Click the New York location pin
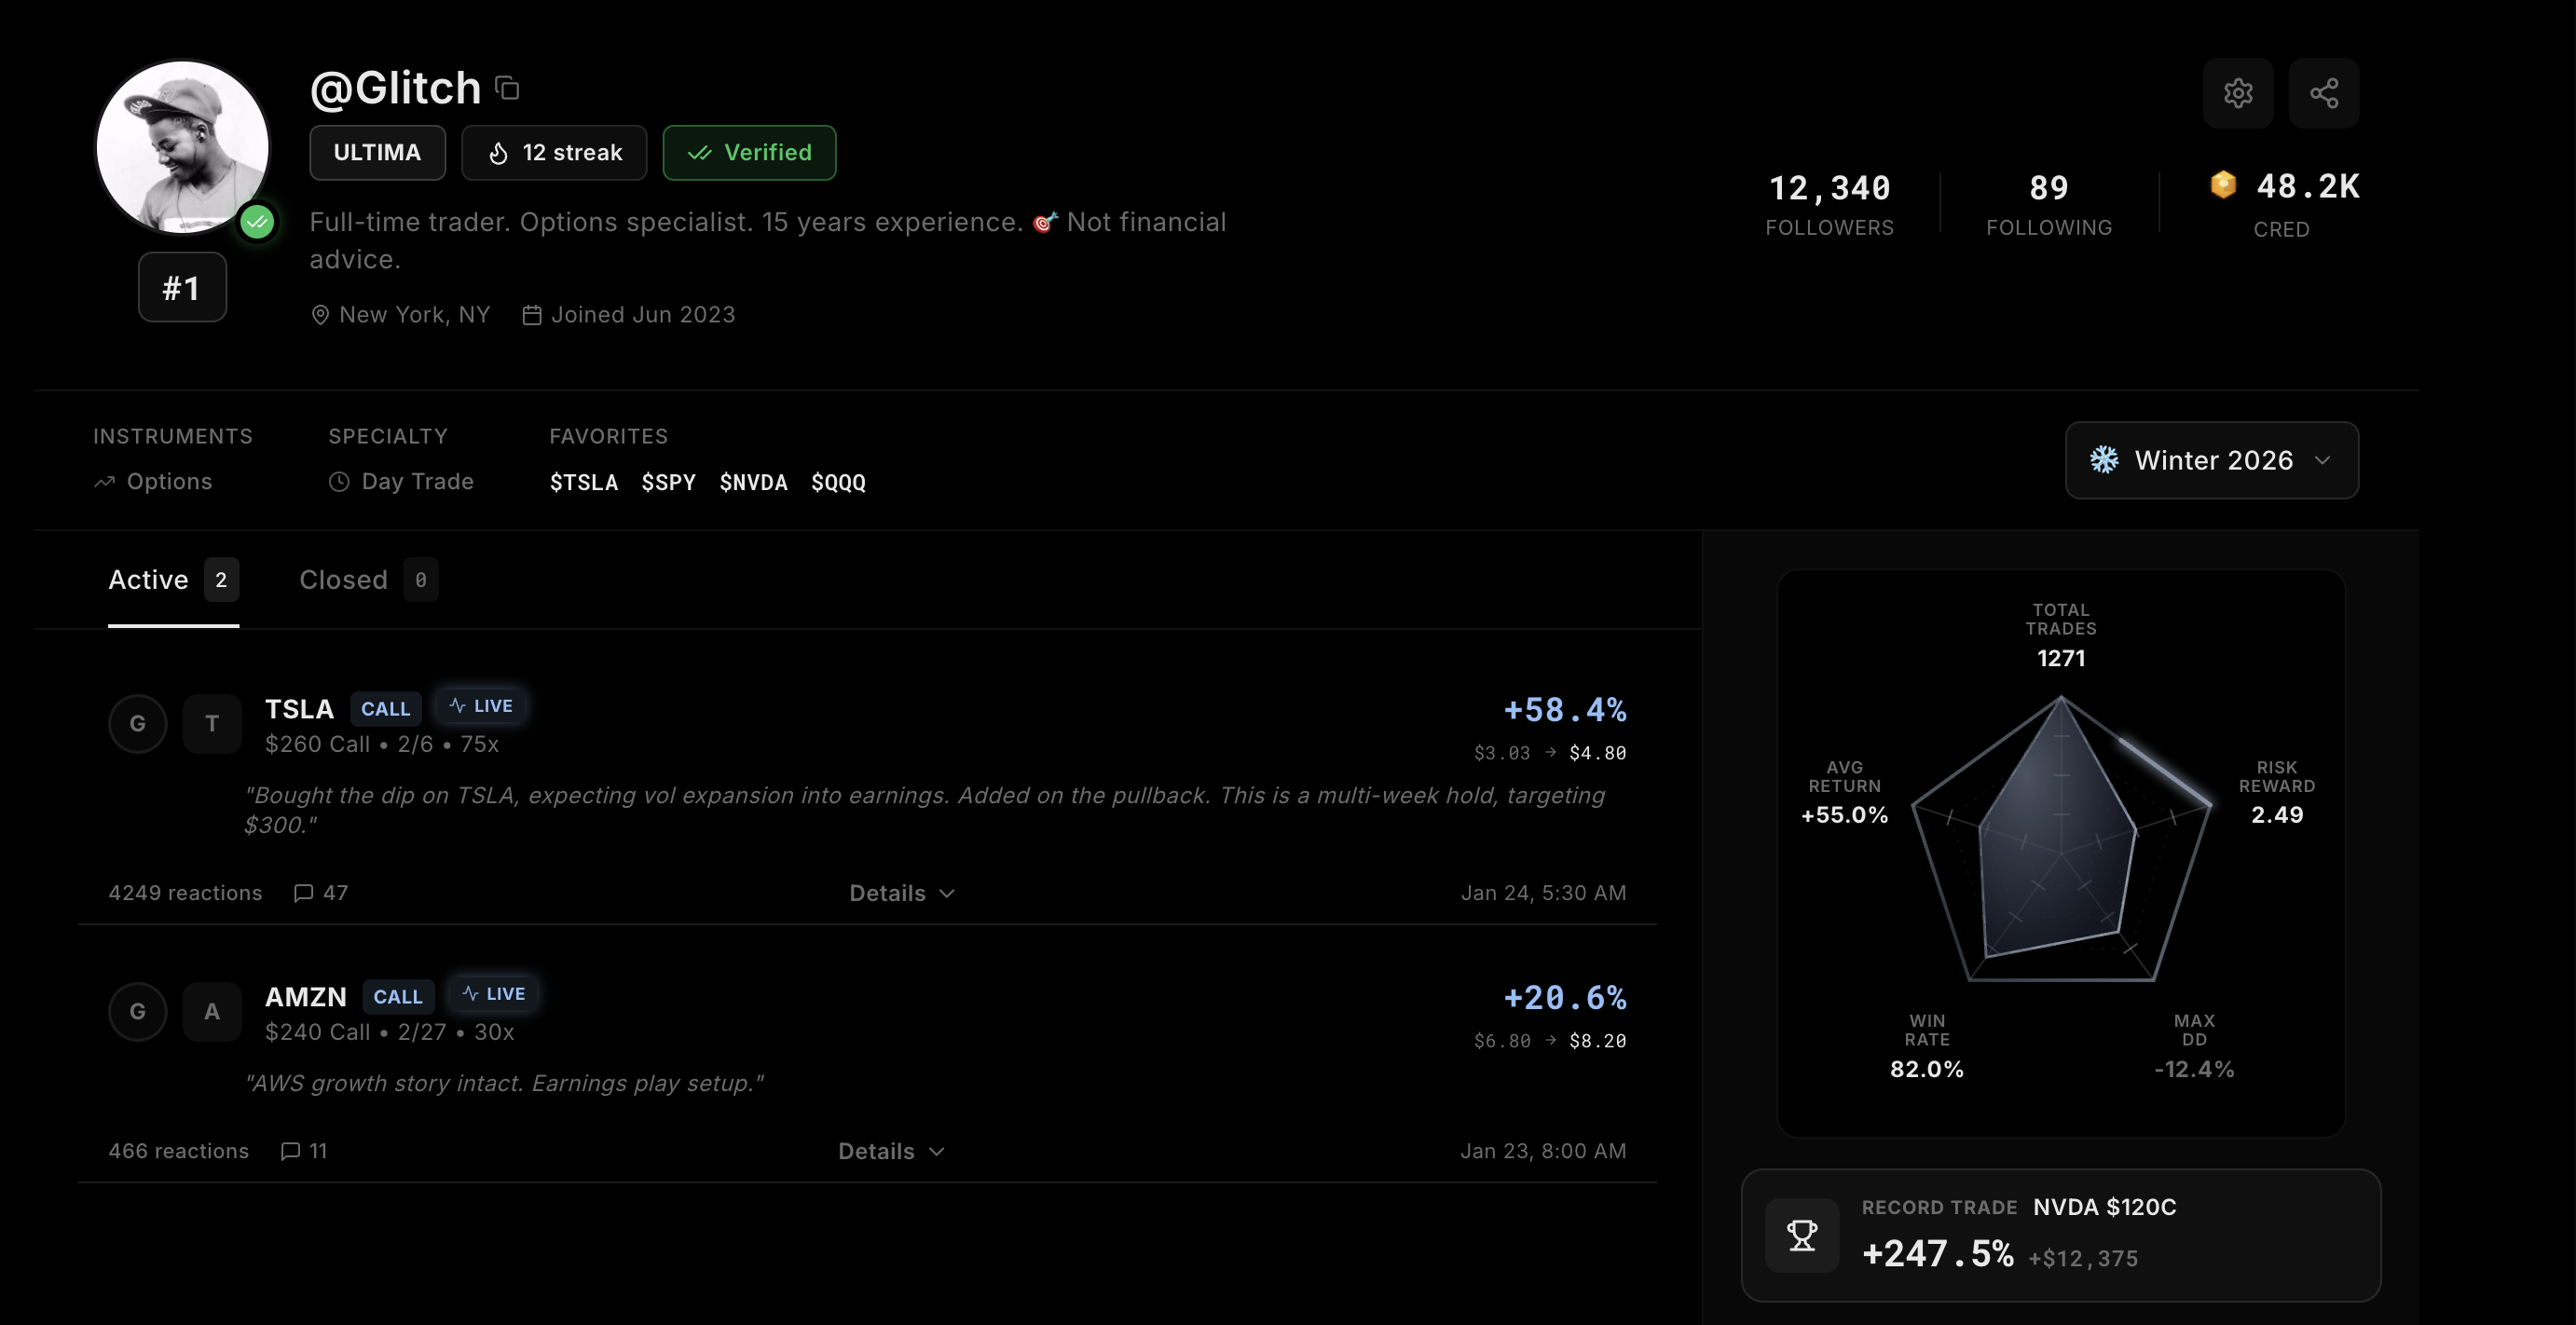 click(x=320, y=314)
